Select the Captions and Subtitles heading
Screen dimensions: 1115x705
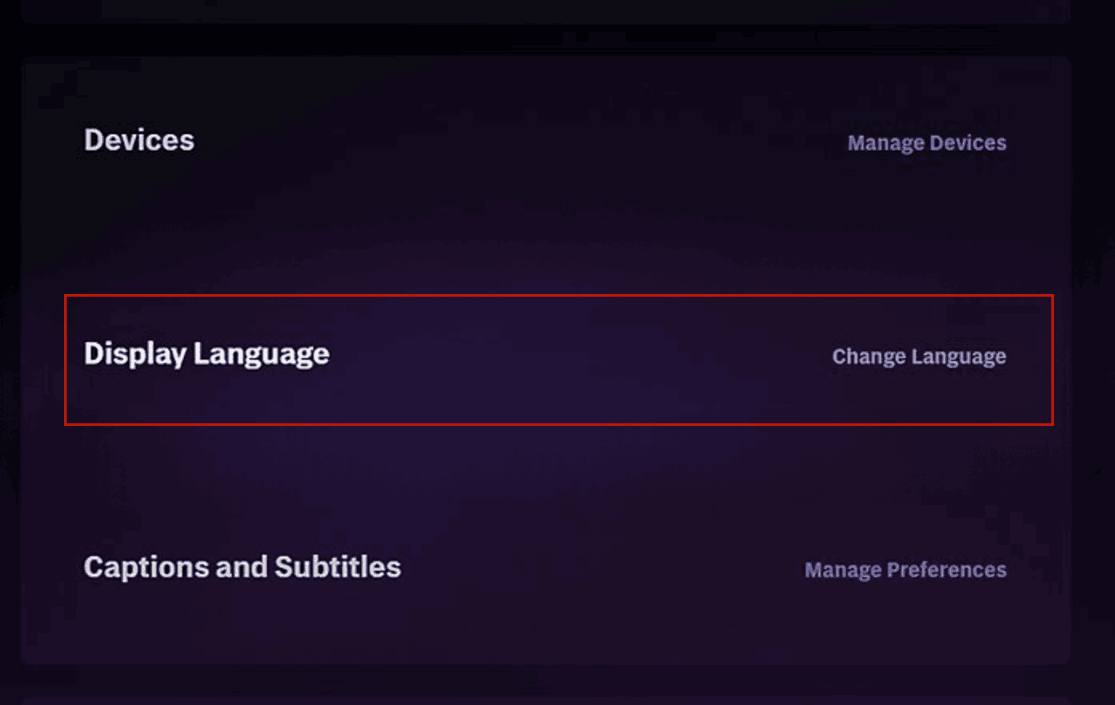tap(242, 567)
